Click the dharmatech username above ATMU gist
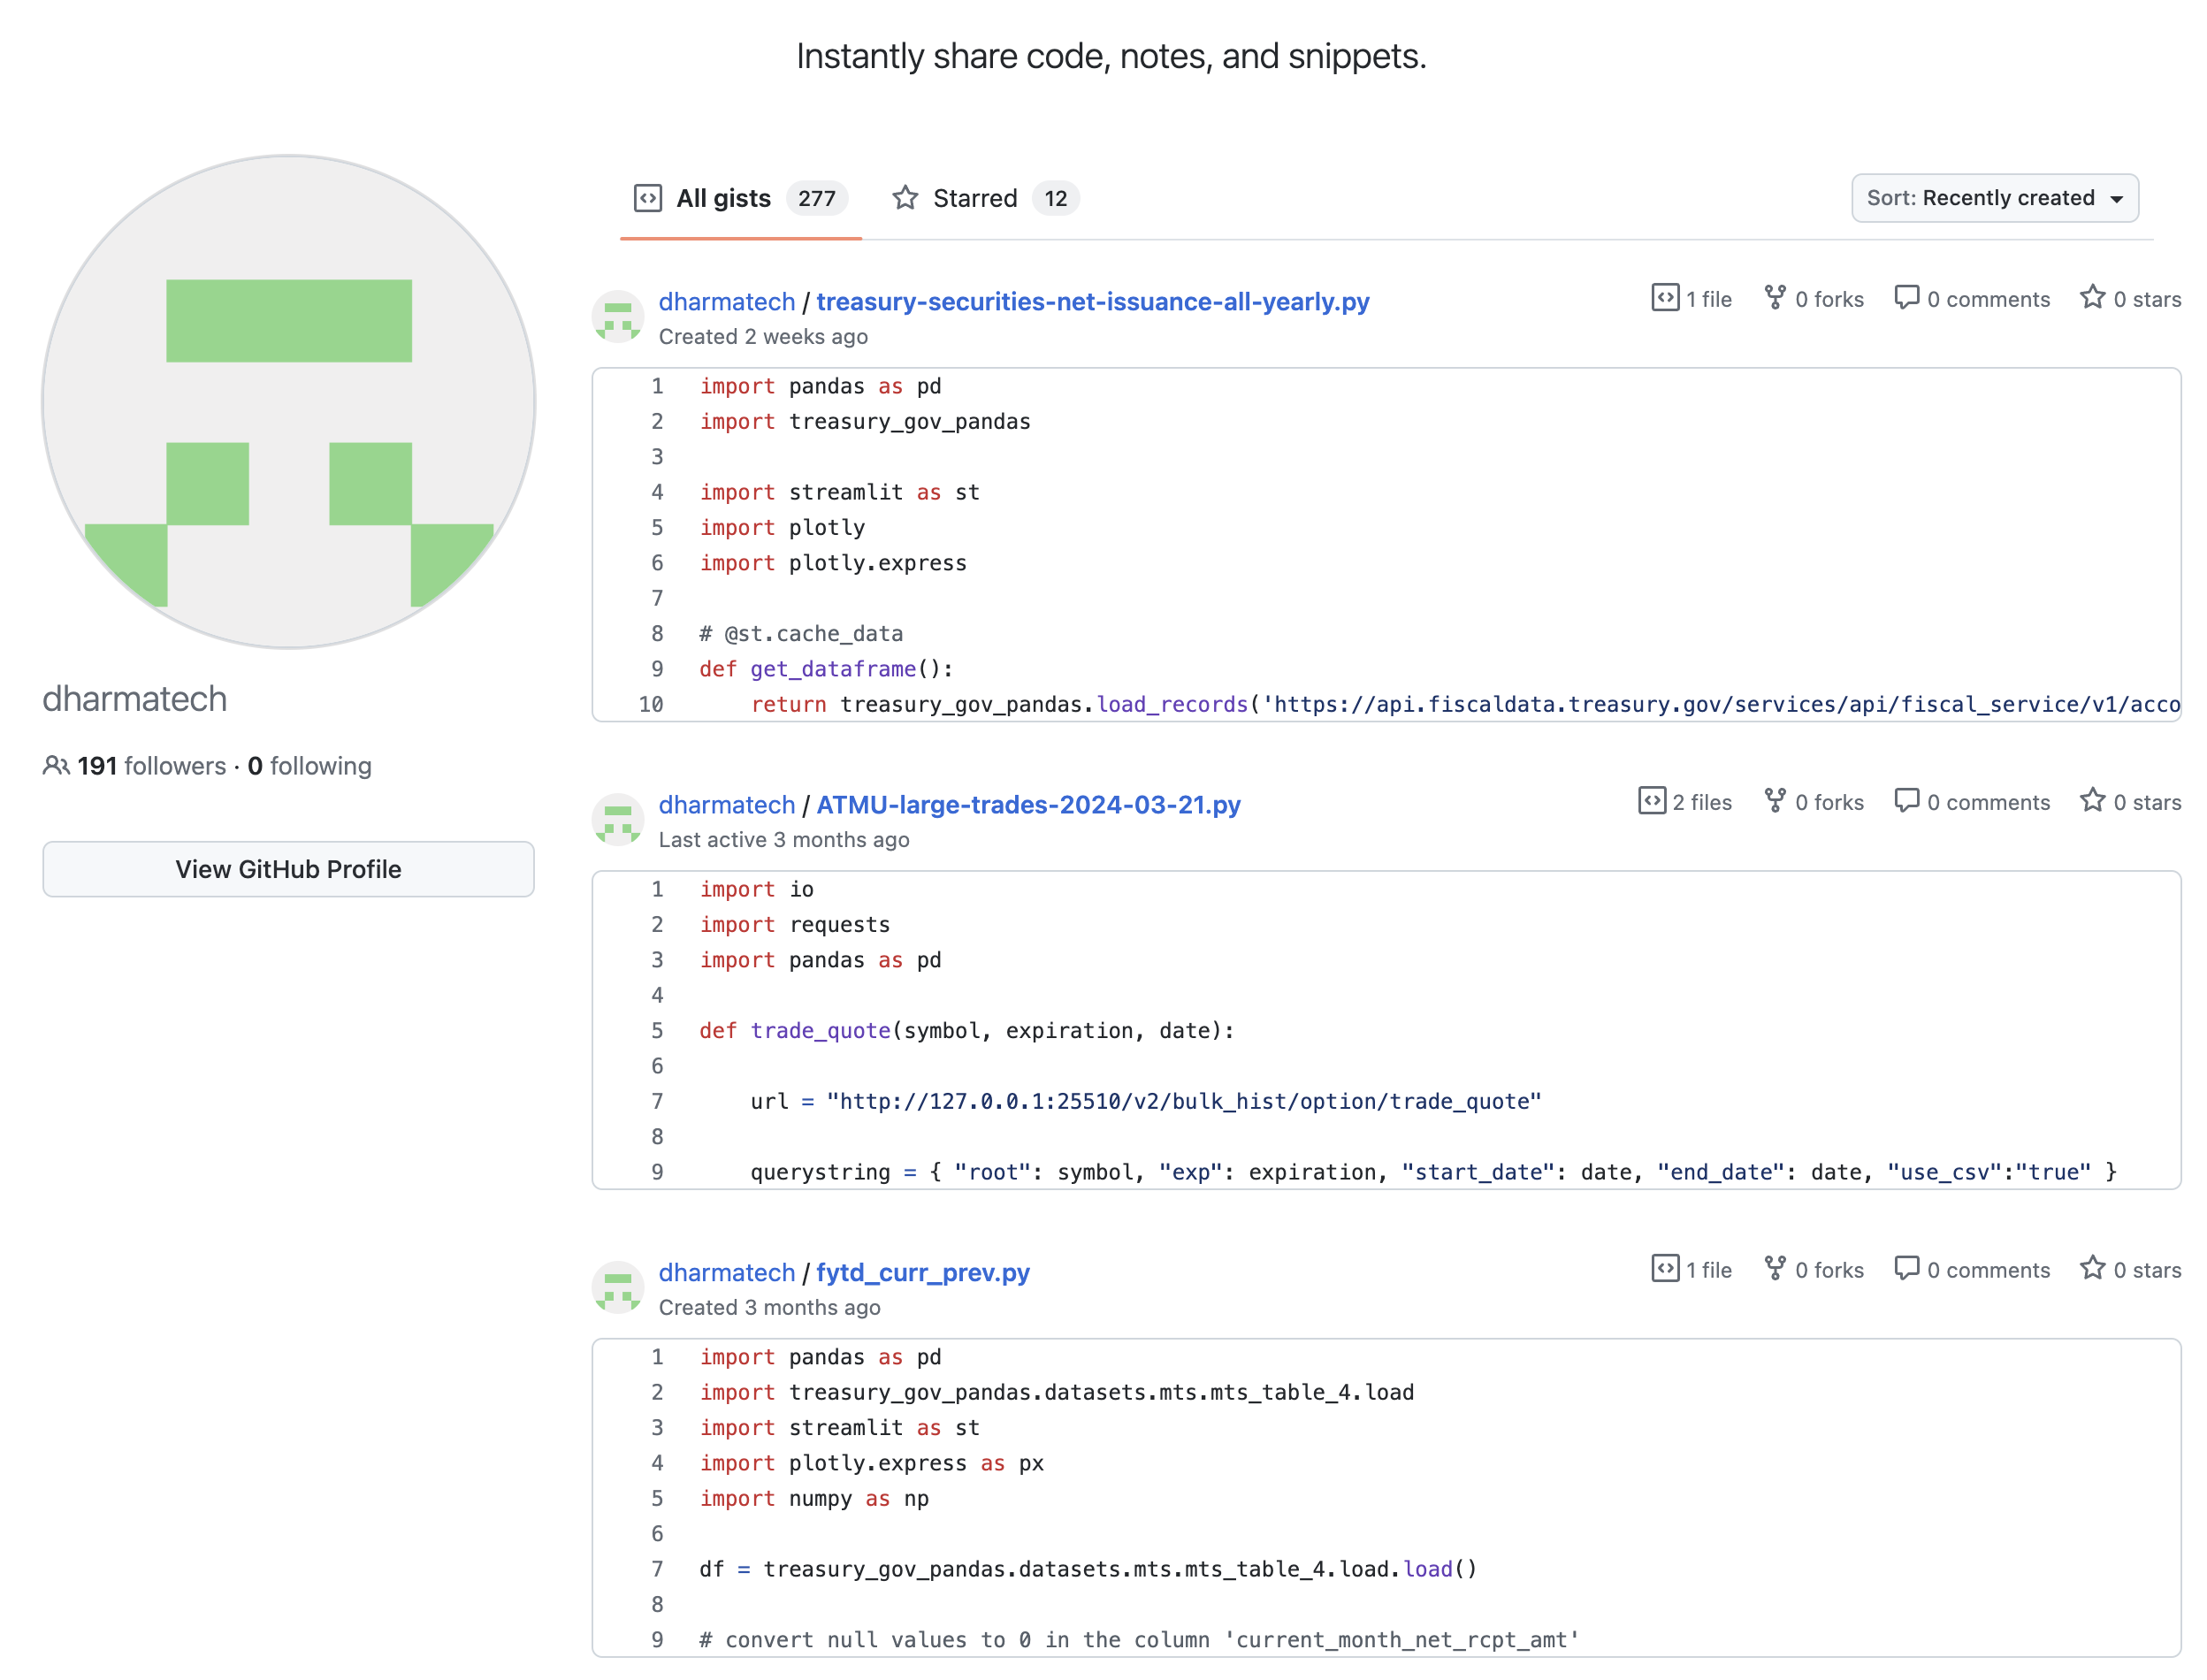 (726, 805)
